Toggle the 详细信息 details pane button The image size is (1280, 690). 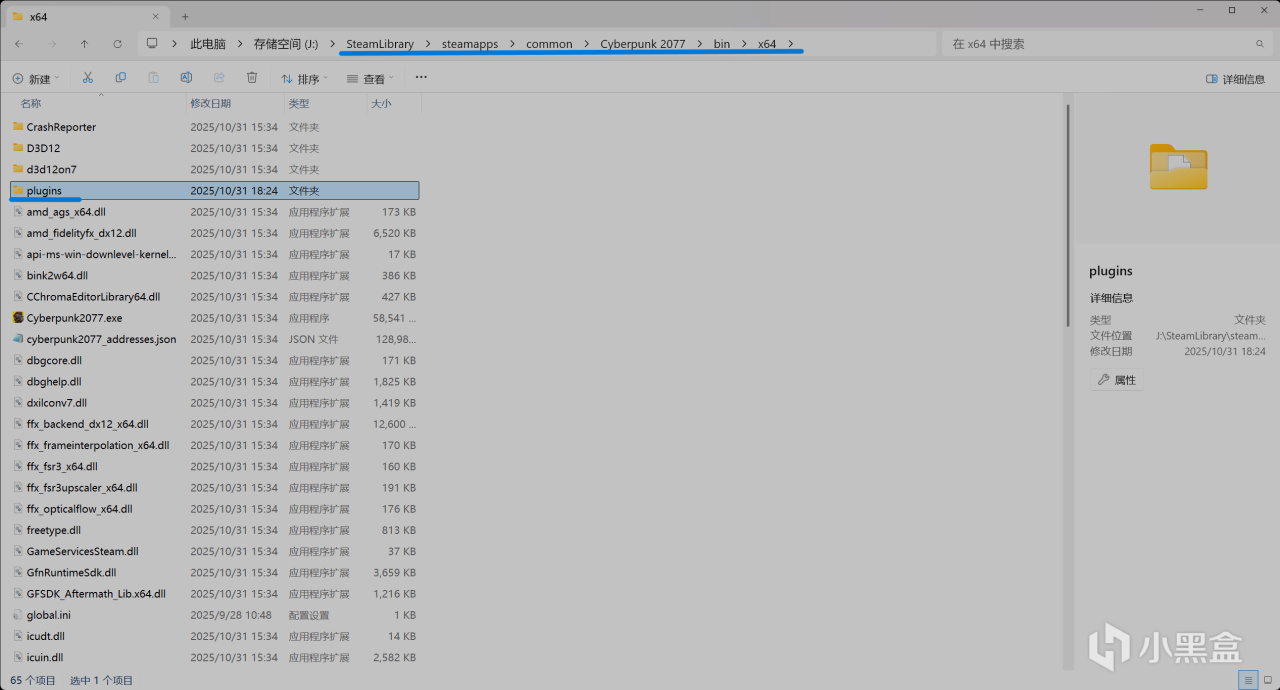(x=1236, y=79)
